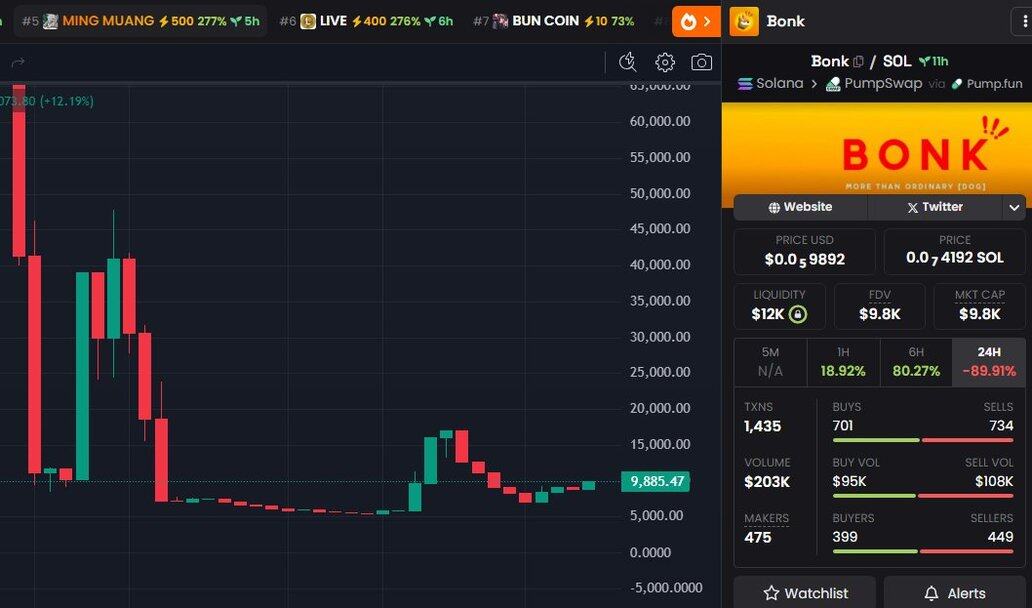Add Bonk to the Watchlist
Screen dimensions: 1032x608
pyautogui.click(x=805, y=593)
